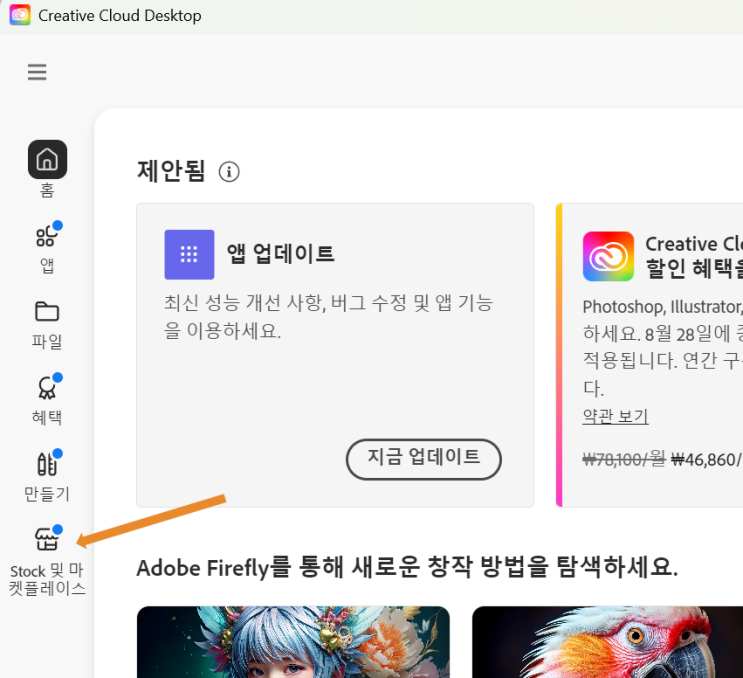Open the 혜택 benefits ribbon icon
The height and width of the screenshot is (678, 743).
tap(47, 388)
